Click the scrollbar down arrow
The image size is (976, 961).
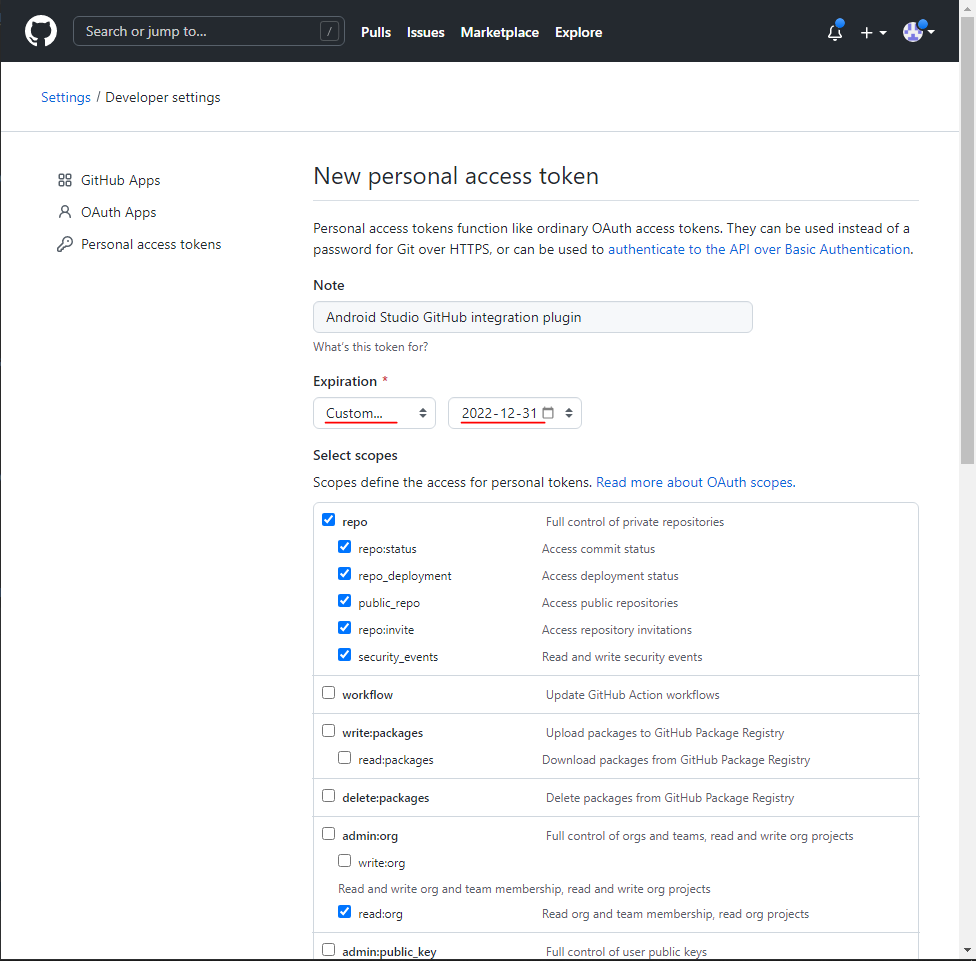(967, 950)
